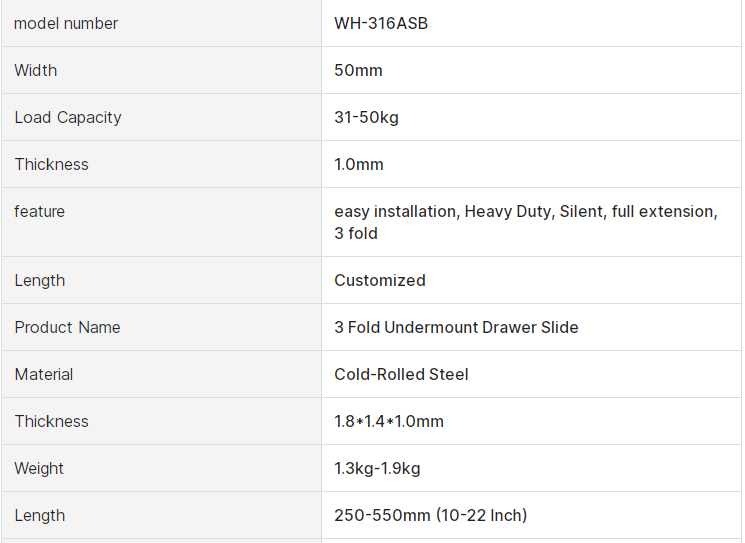Click the 'Load Capacity' label

[68, 117]
